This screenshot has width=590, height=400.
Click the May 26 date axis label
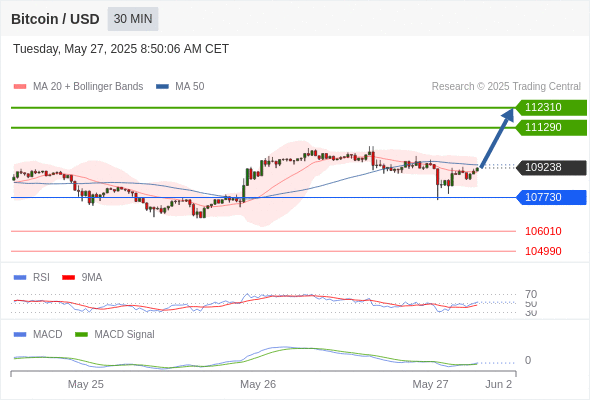(x=258, y=384)
